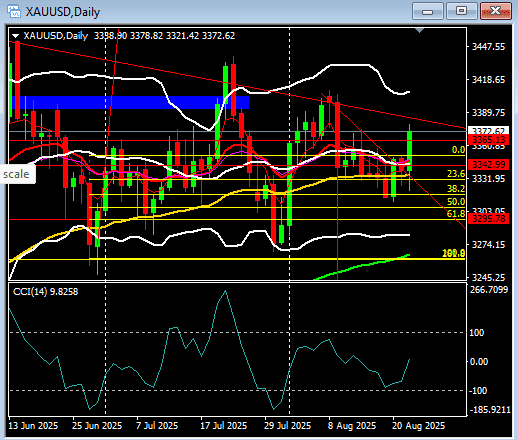Expand the XAUUSD,Daily symbol dropdown triangle
The width and height of the screenshot is (518, 440).
click(15, 36)
